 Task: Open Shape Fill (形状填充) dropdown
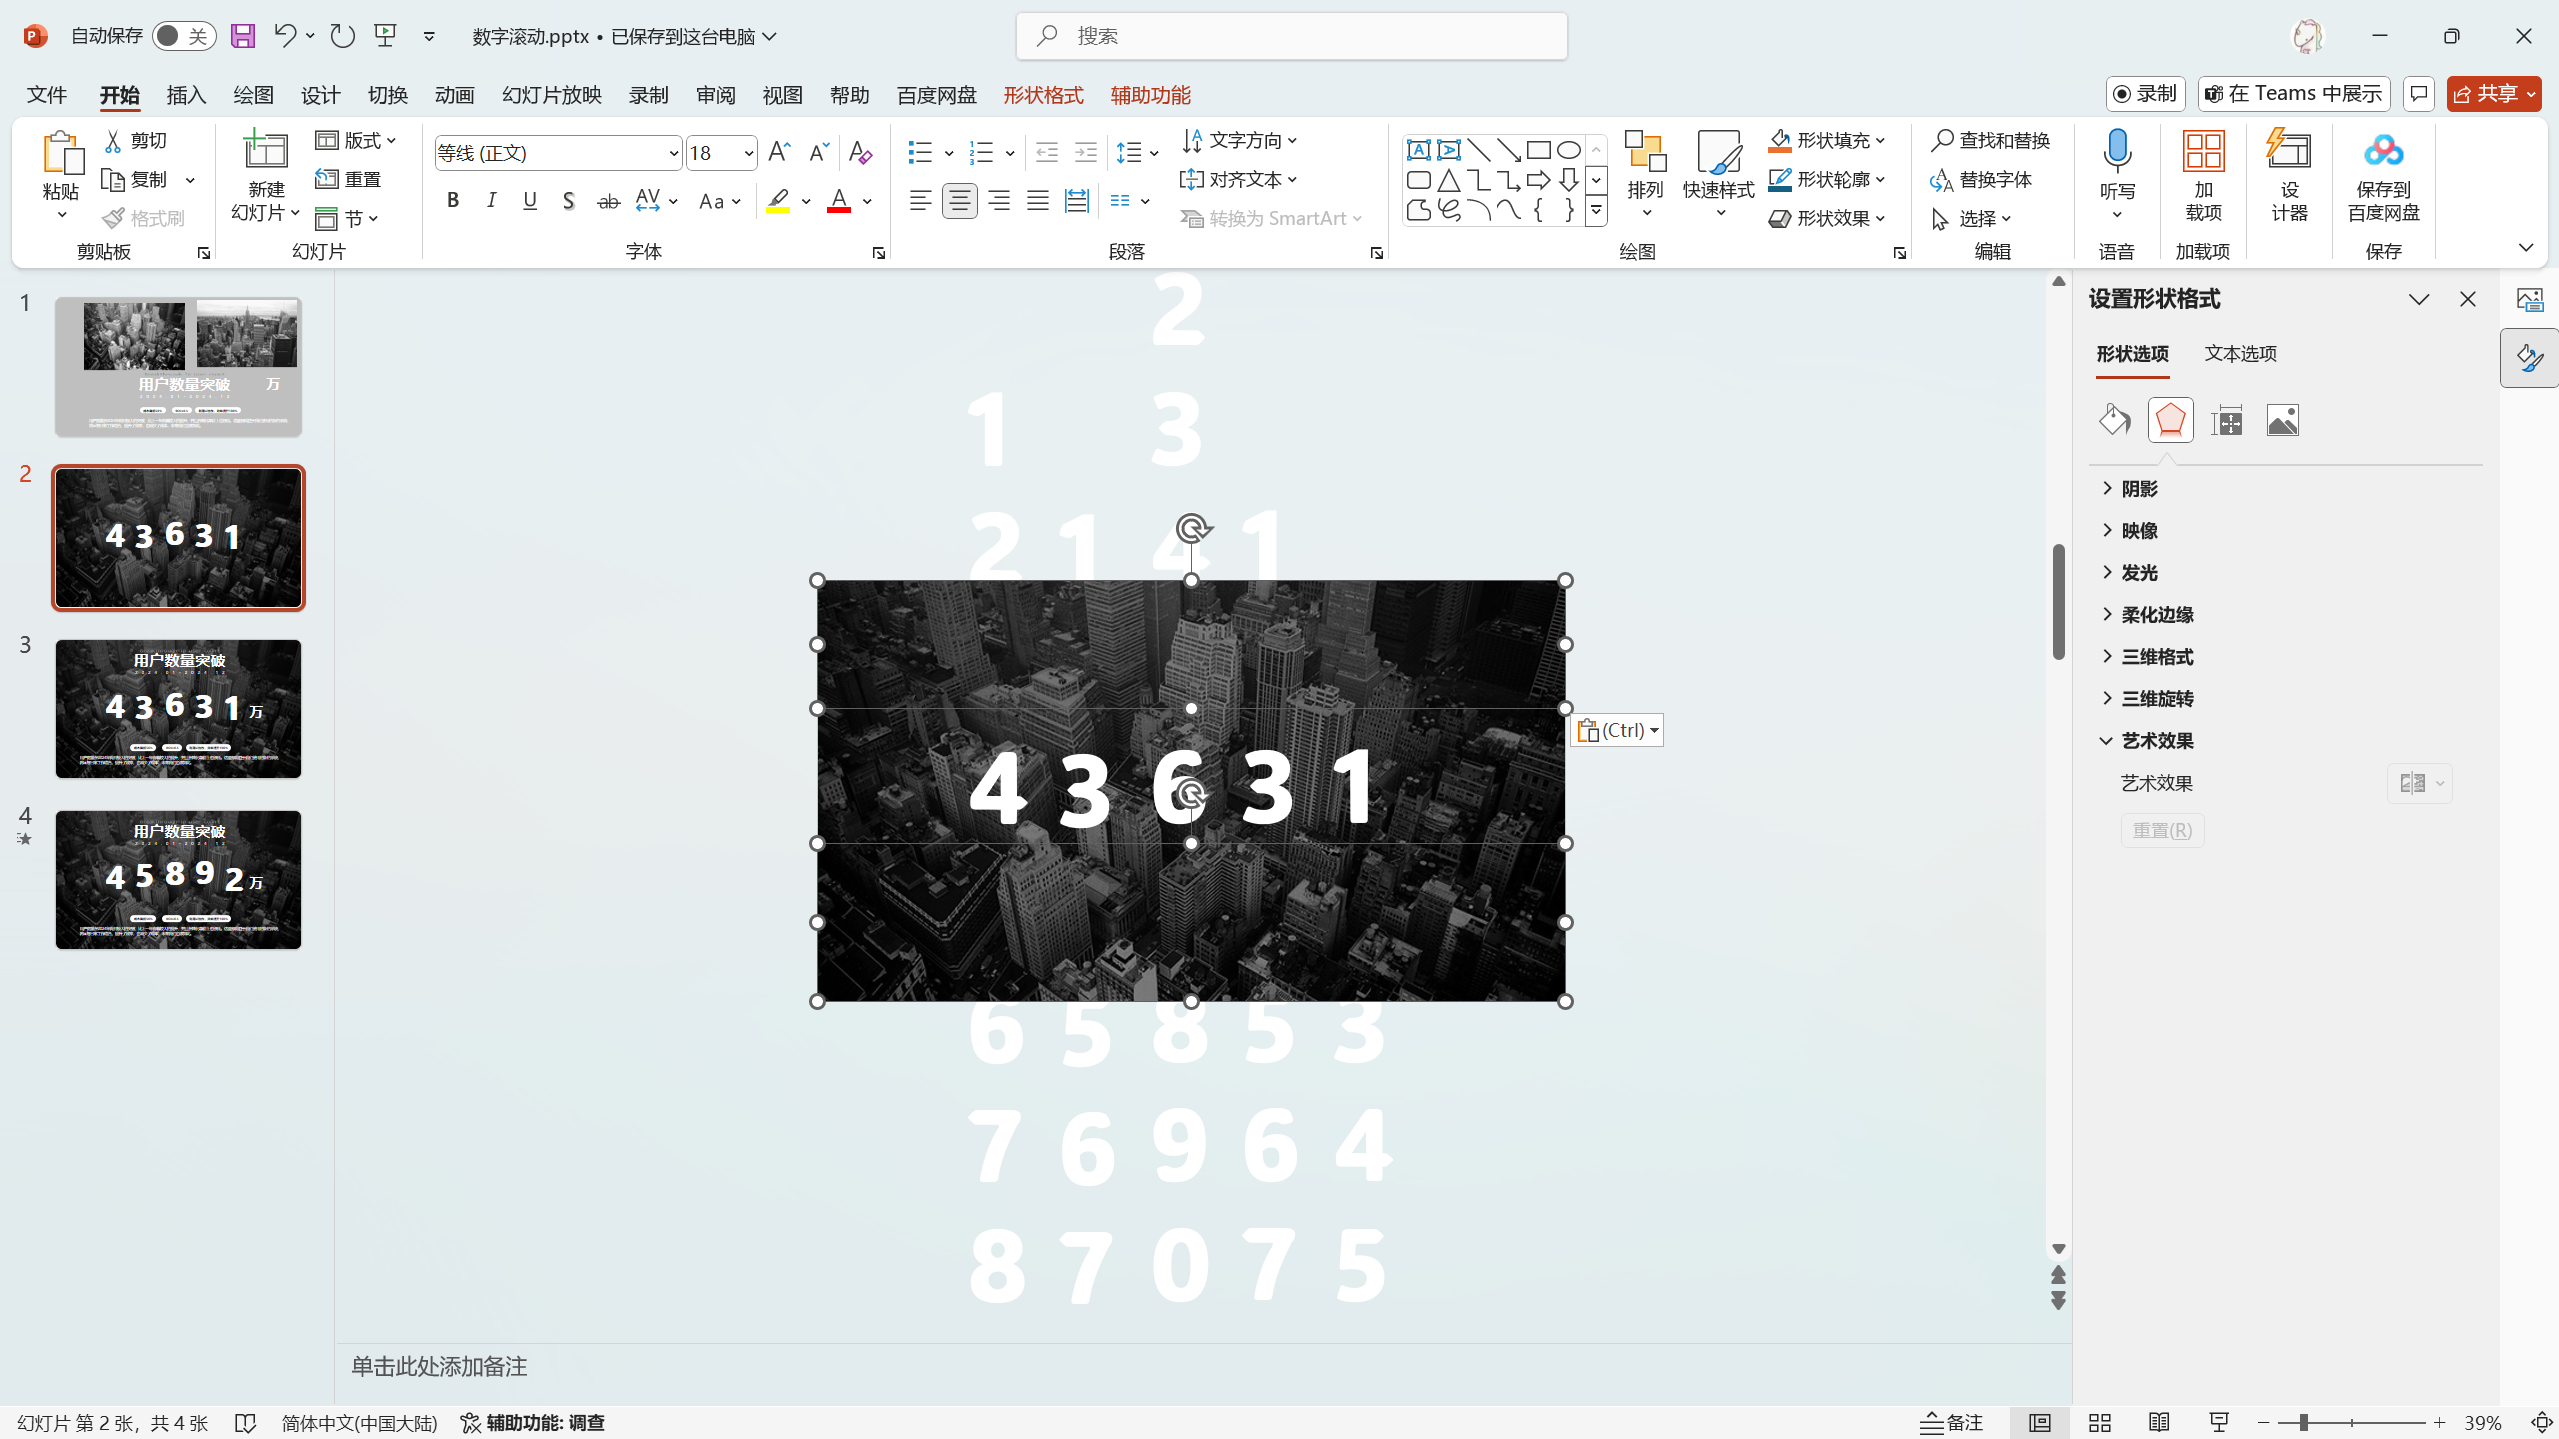click(1826, 140)
